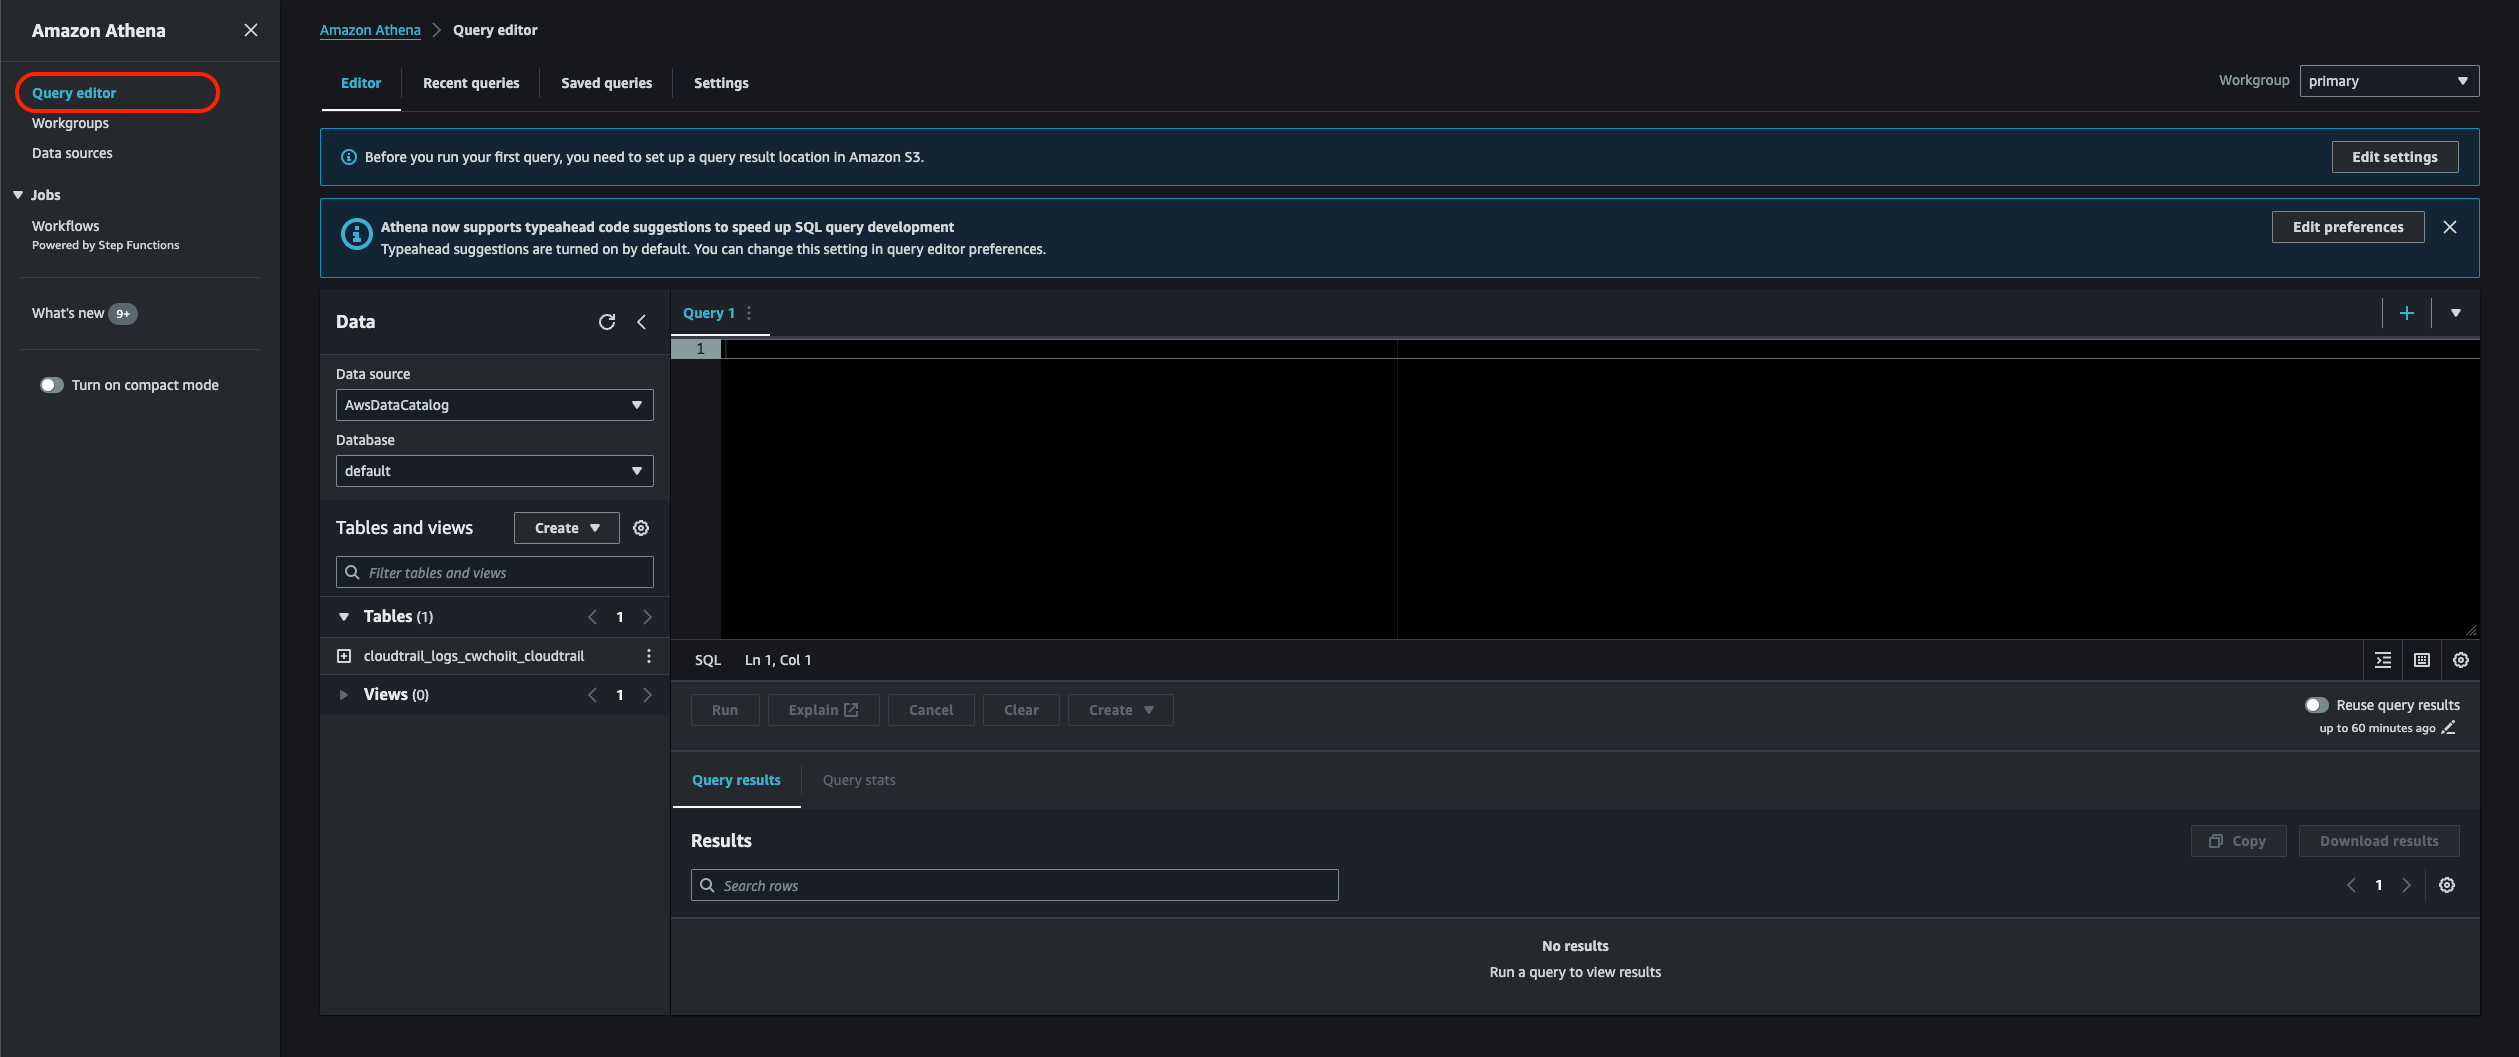
Task: Go to next Tables page
Action: tap(647, 617)
